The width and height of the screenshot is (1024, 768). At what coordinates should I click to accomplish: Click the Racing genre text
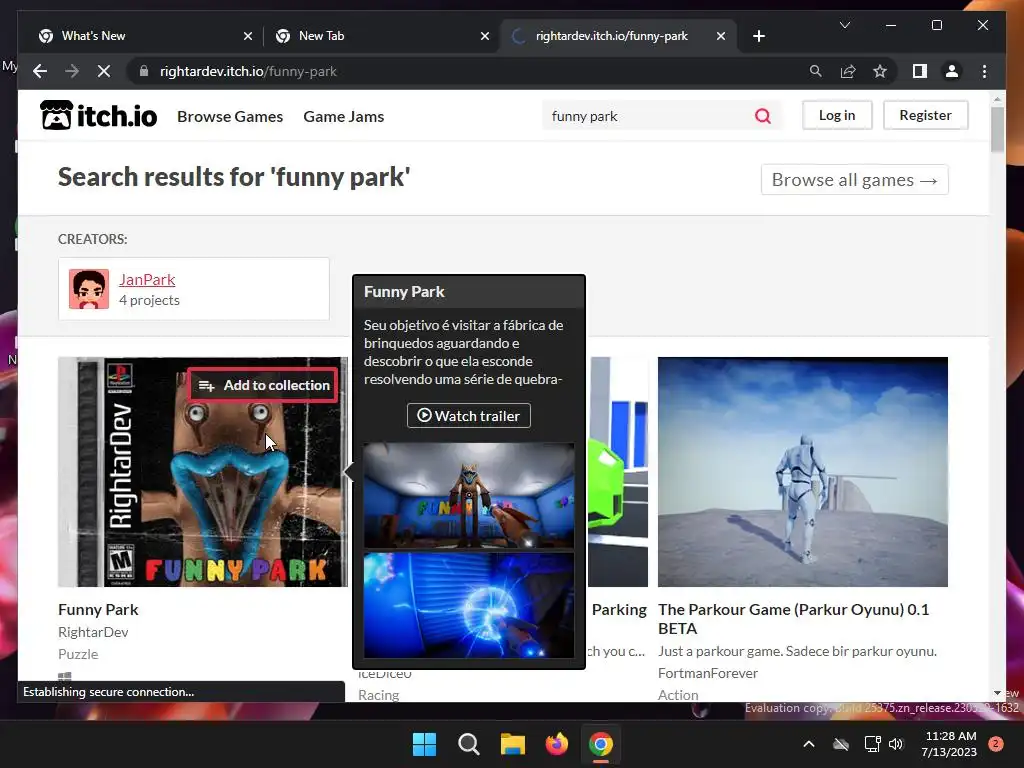(x=378, y=695)
